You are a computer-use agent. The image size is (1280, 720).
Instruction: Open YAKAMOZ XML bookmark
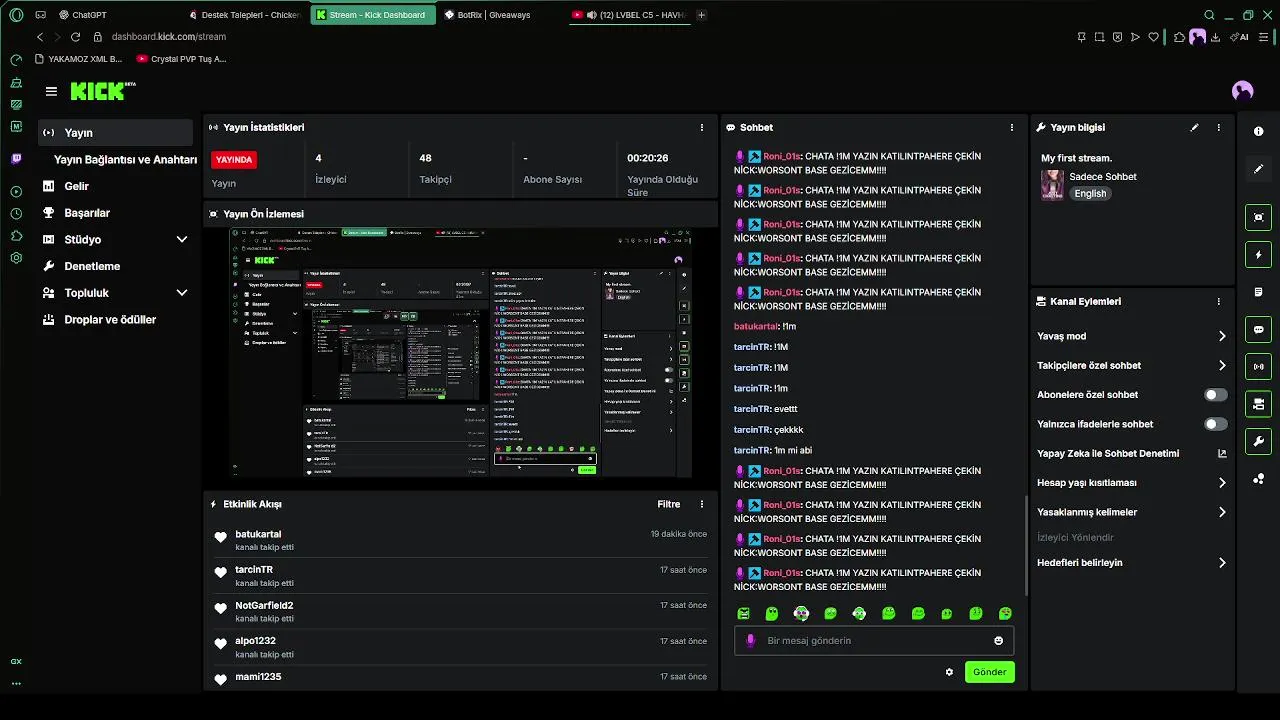click(78, 59)
